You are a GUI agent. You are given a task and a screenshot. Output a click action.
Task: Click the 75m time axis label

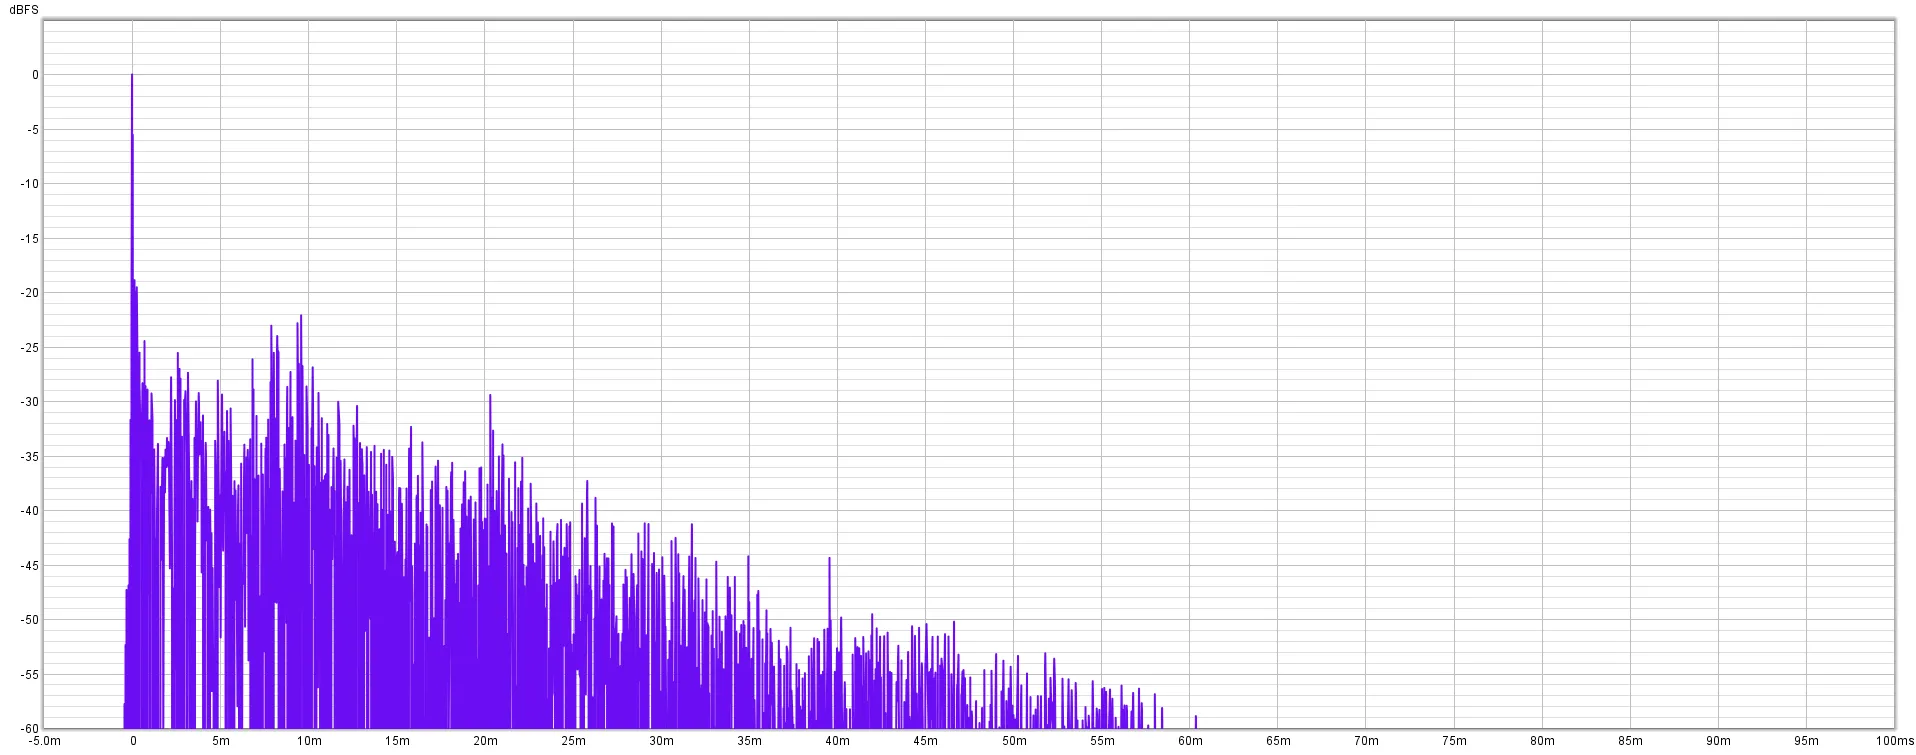point(1454,741)
